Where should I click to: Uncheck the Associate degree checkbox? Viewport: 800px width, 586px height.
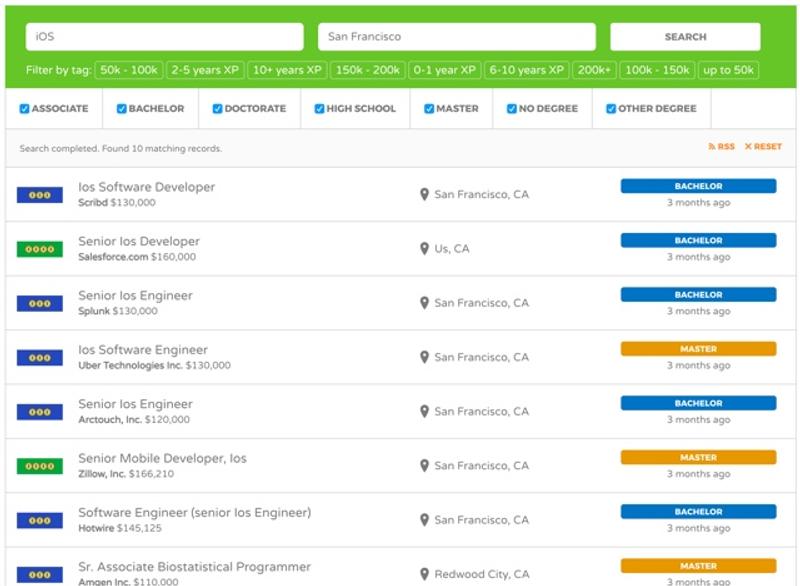tap(25, 109)
